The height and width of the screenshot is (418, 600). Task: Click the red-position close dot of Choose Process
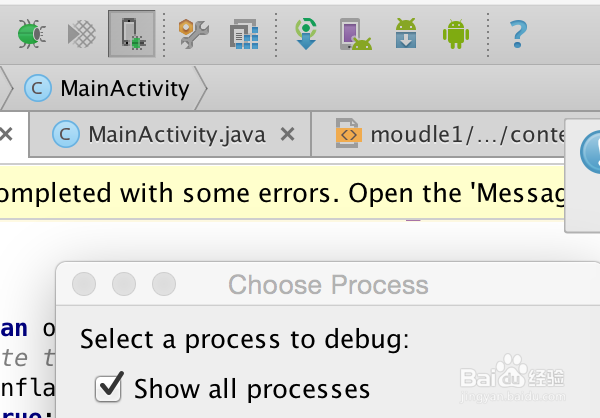(84, 284)
